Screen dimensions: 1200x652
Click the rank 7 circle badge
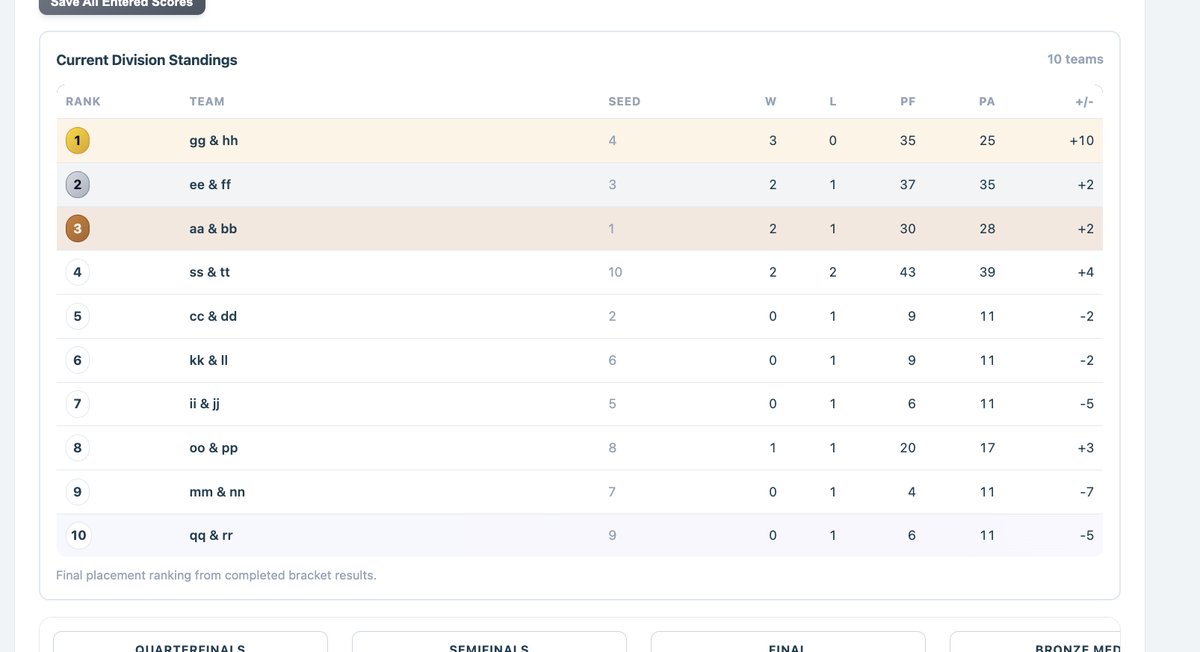[x=78, y=404]
